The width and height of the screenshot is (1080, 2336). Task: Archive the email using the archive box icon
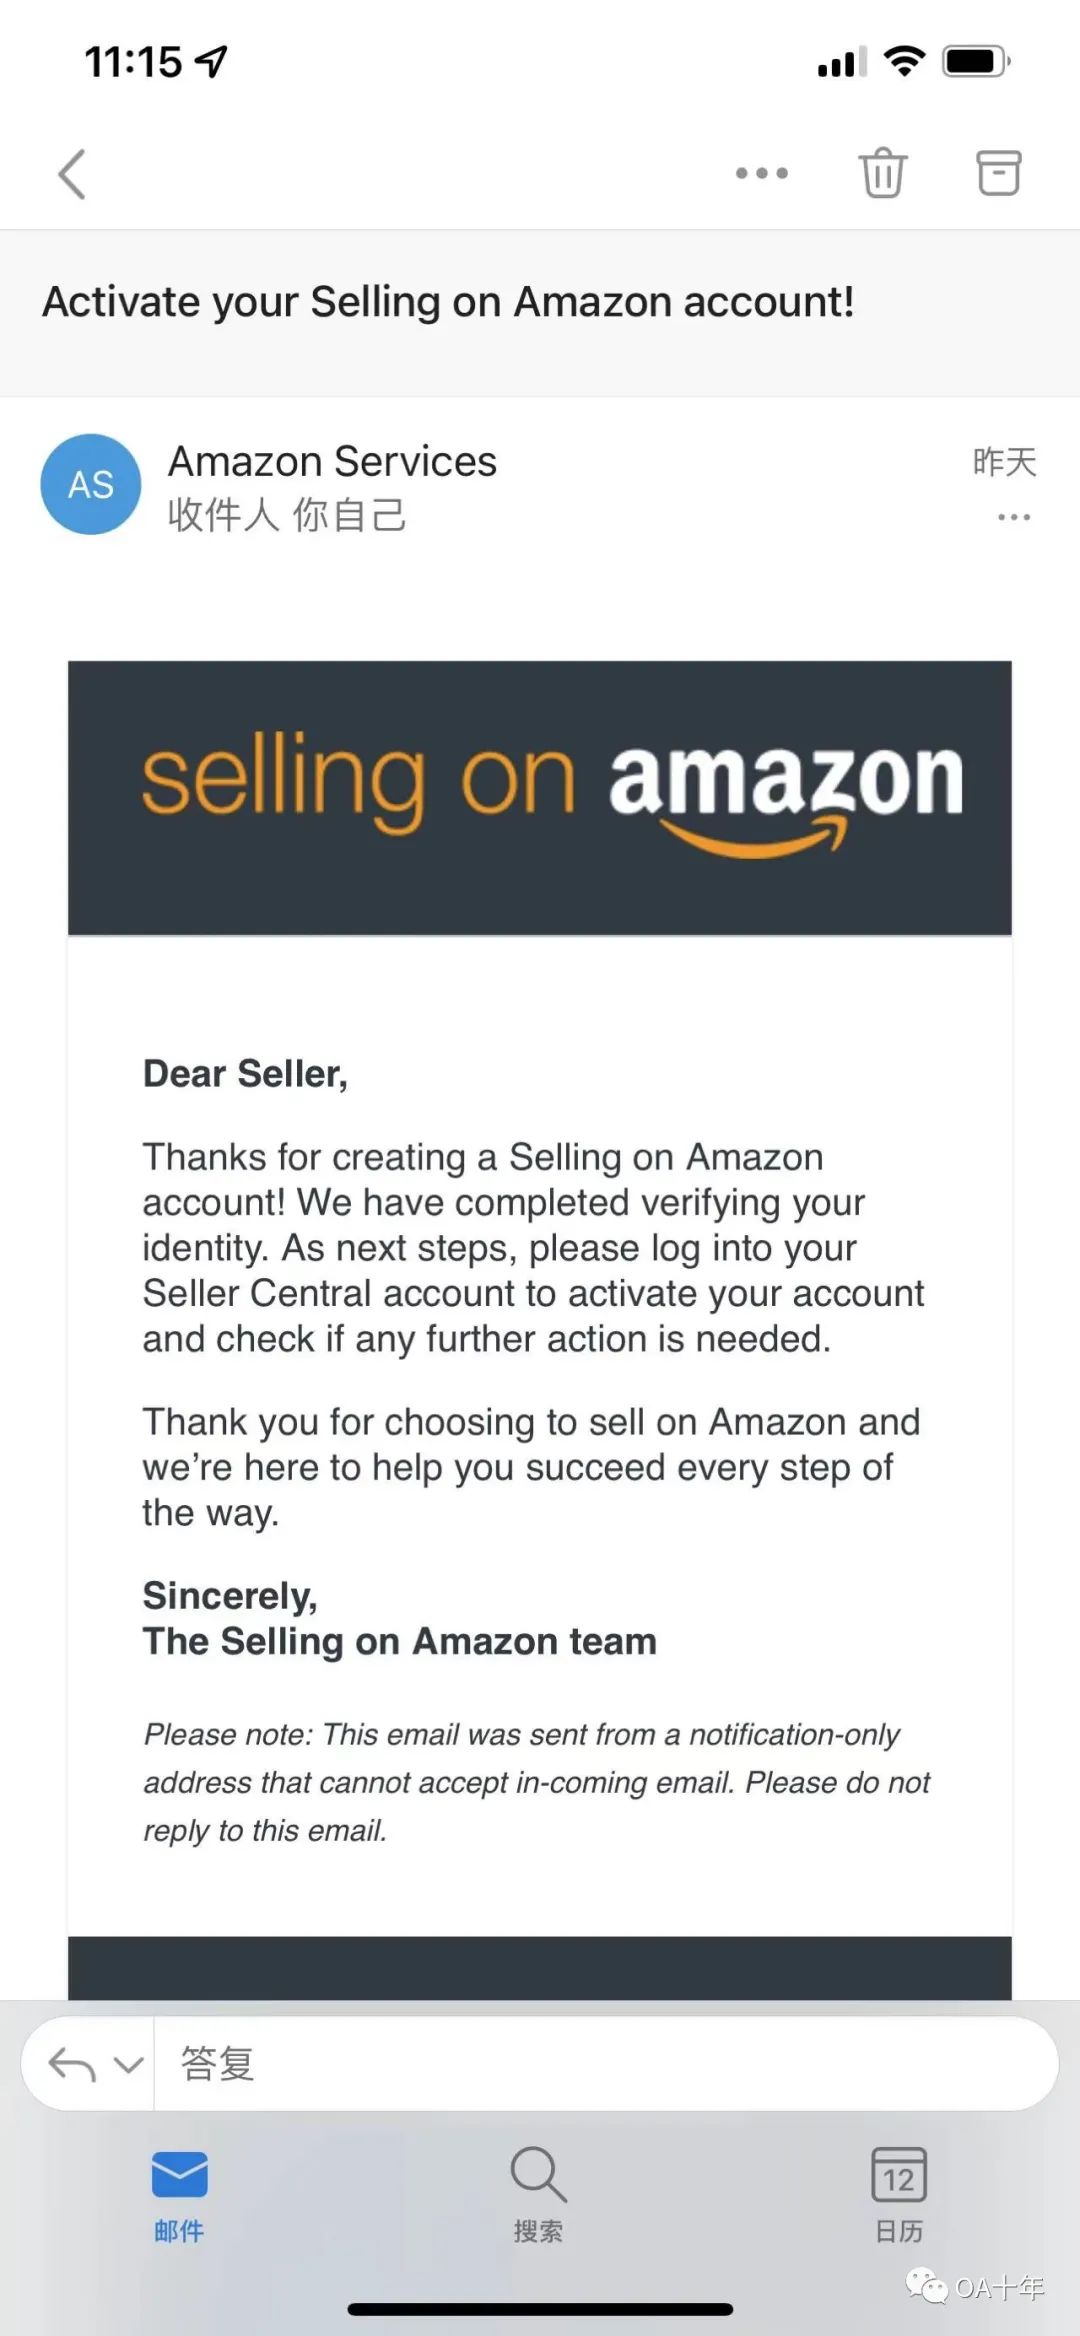click(x=998, y=173)
